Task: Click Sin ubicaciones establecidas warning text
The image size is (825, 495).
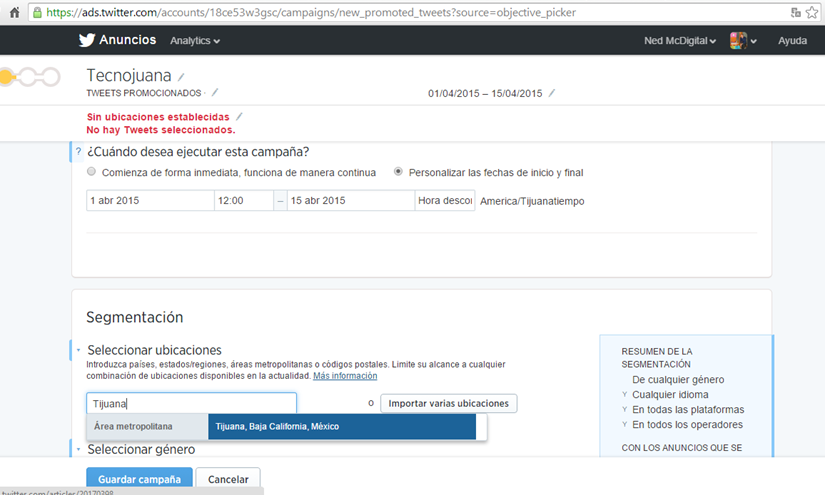Action: [x=158, y=117]
